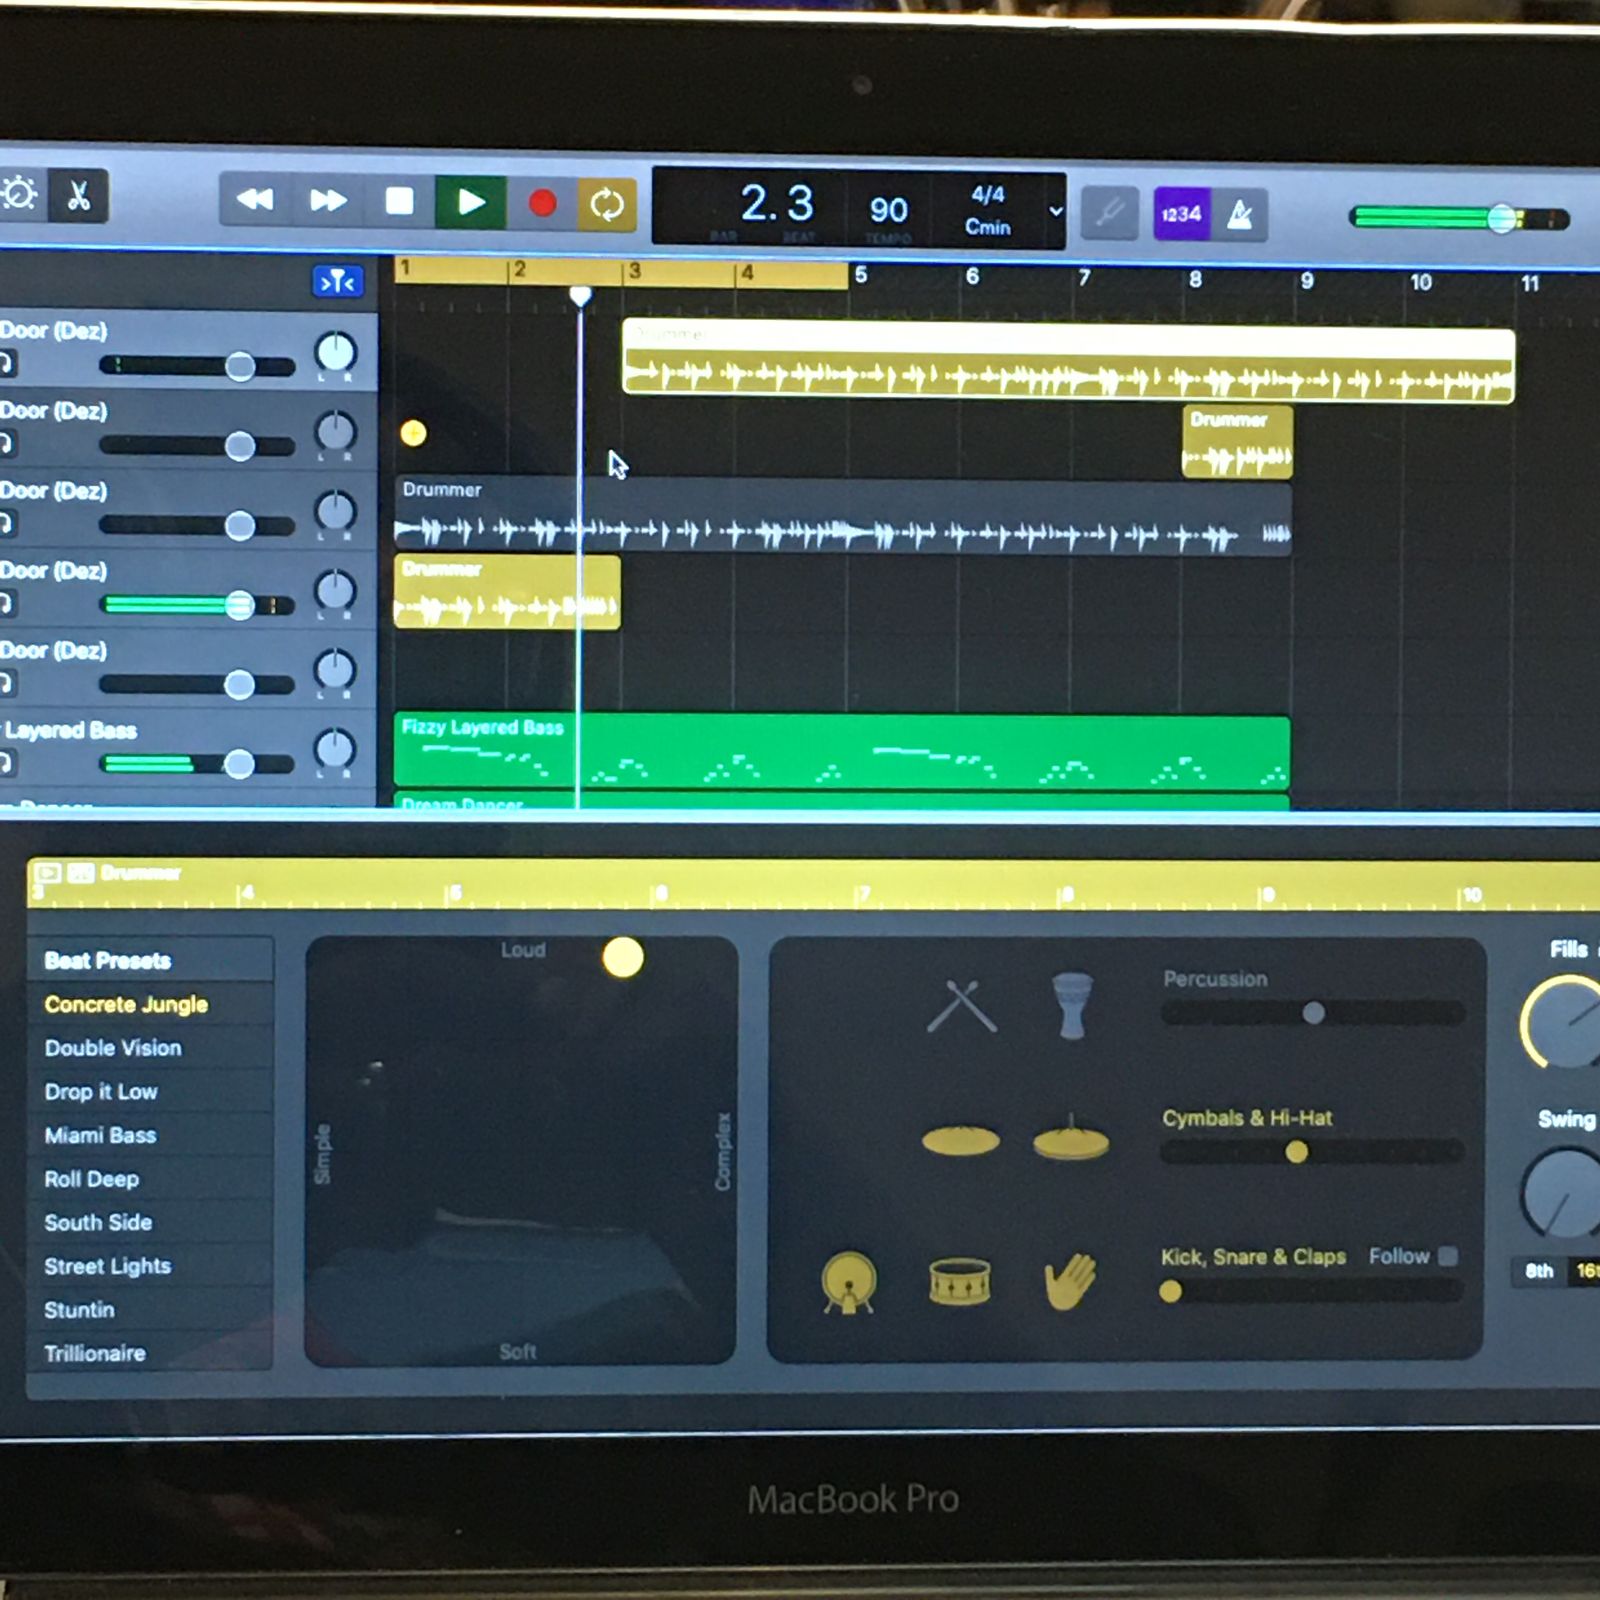The image size is (1600, 1600).
Task: Click the tuner icon
Action: (1110, 213)
